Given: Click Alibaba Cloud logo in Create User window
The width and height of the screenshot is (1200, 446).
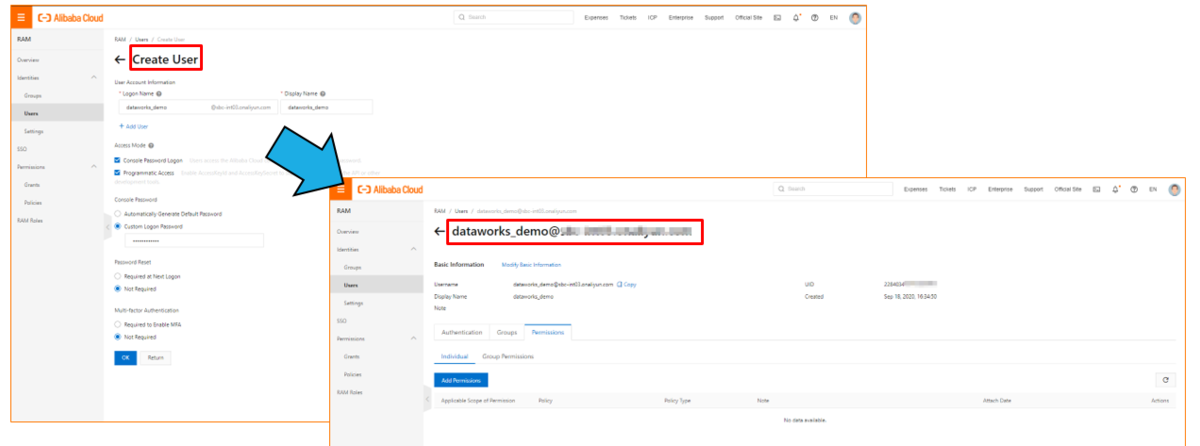Looking at the screenshot, I should tap(70, 18).
